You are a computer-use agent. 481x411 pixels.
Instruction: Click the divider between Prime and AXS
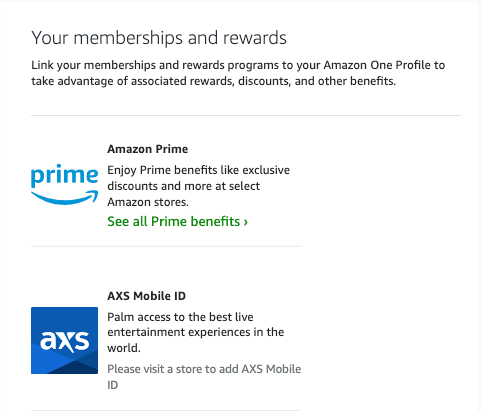tap(166, 246)
